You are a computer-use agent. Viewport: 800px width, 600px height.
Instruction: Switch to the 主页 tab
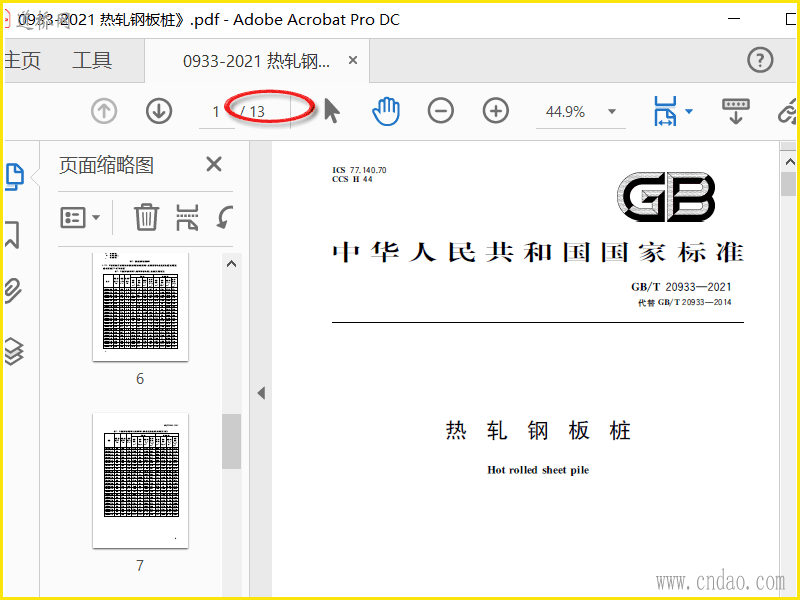[21, 60]
